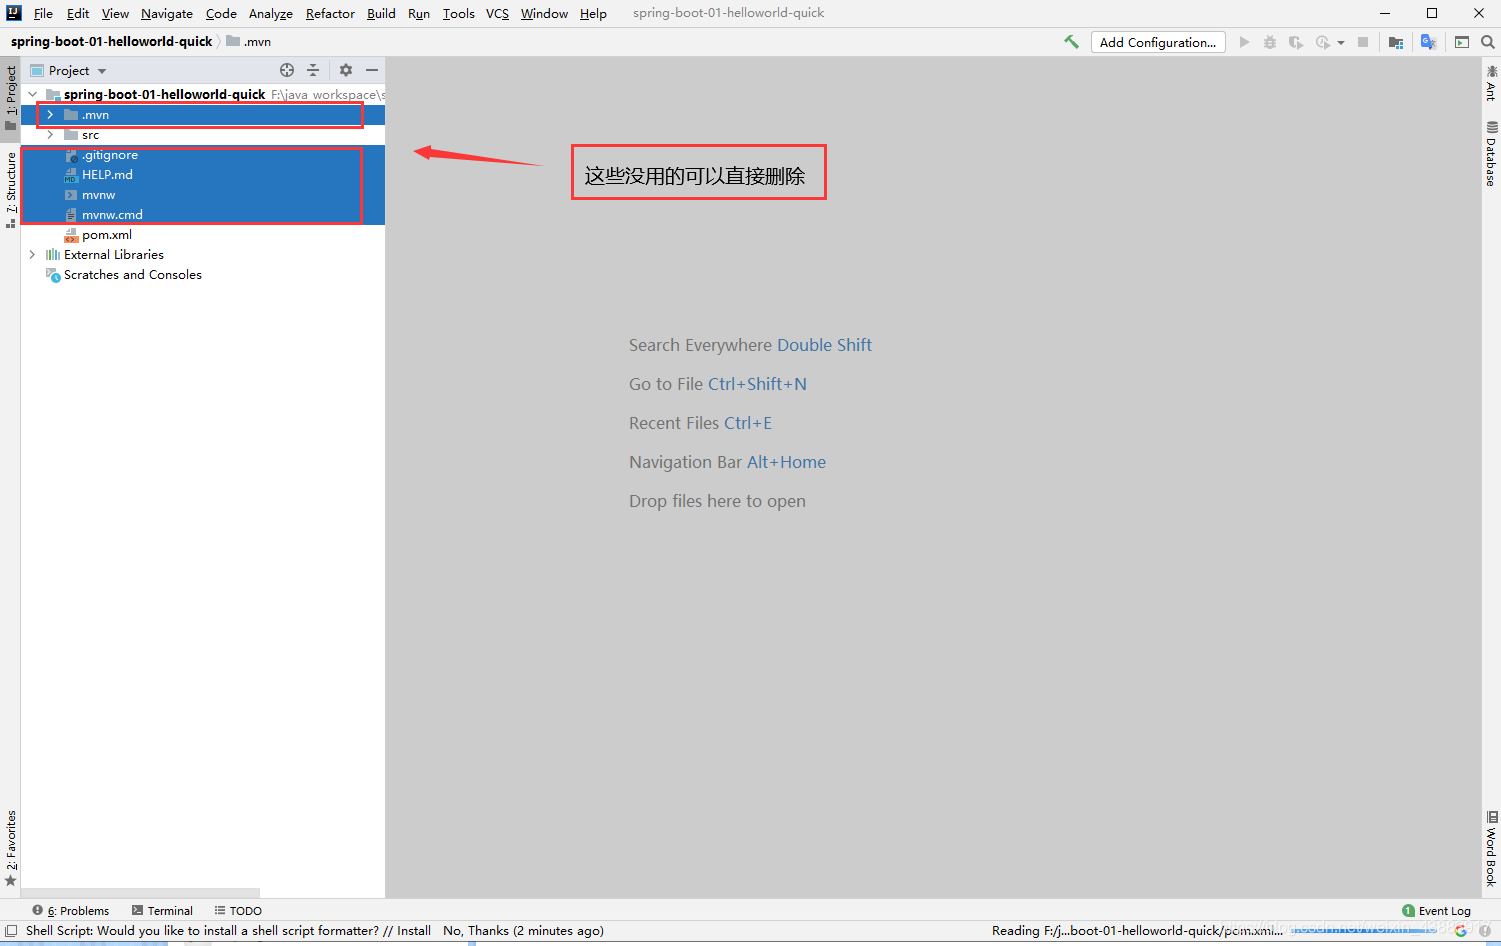Open the File menu
Image resolution: width=1501 pixels, height=946 pixels.
pyautogui.click(x=43, y=13)
